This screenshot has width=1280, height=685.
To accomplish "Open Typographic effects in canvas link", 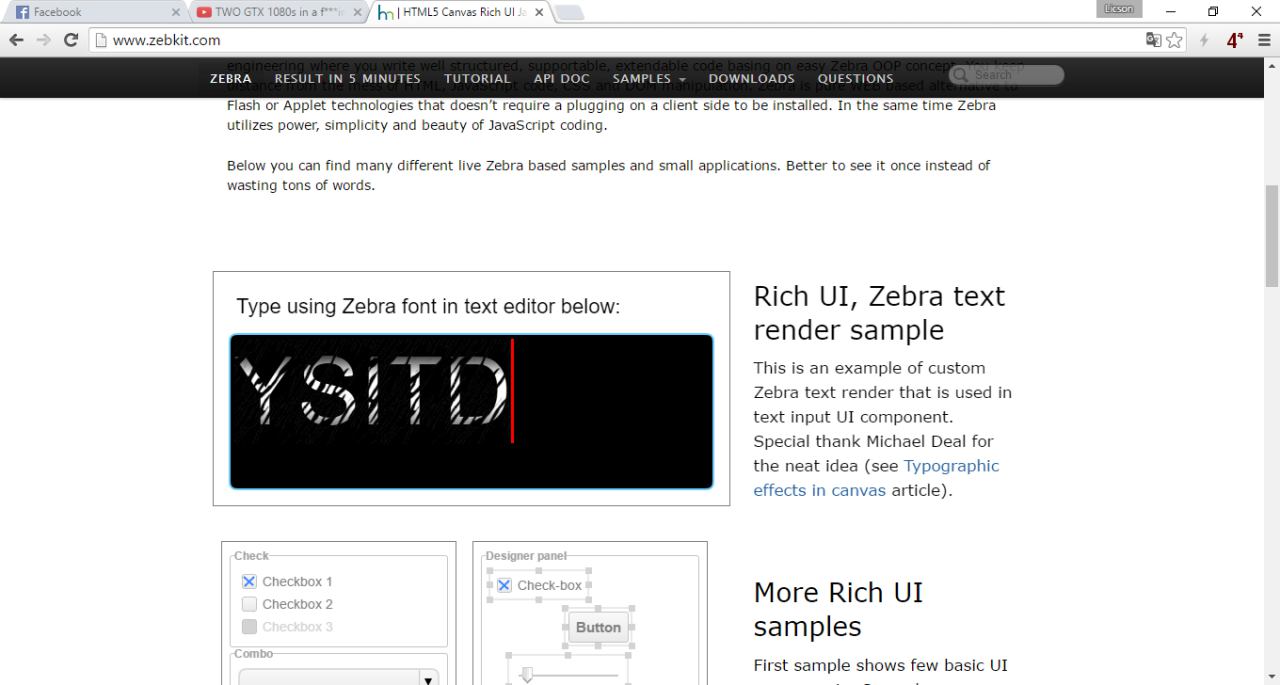I will click(x=876, y=478).
